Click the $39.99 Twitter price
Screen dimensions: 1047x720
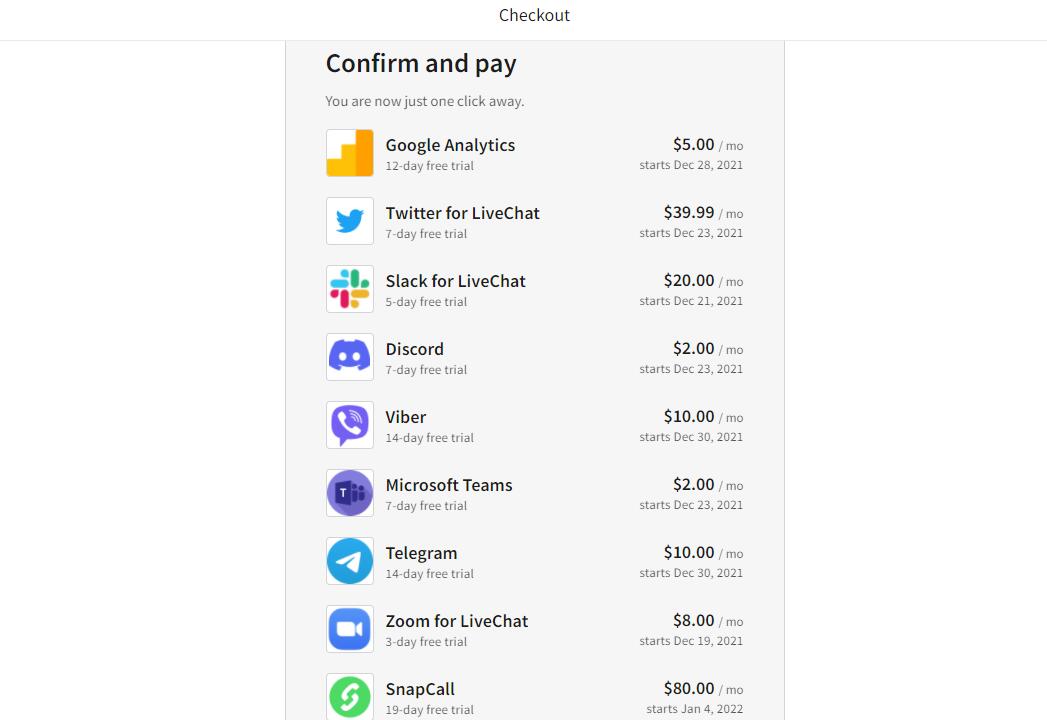[688, 212]
